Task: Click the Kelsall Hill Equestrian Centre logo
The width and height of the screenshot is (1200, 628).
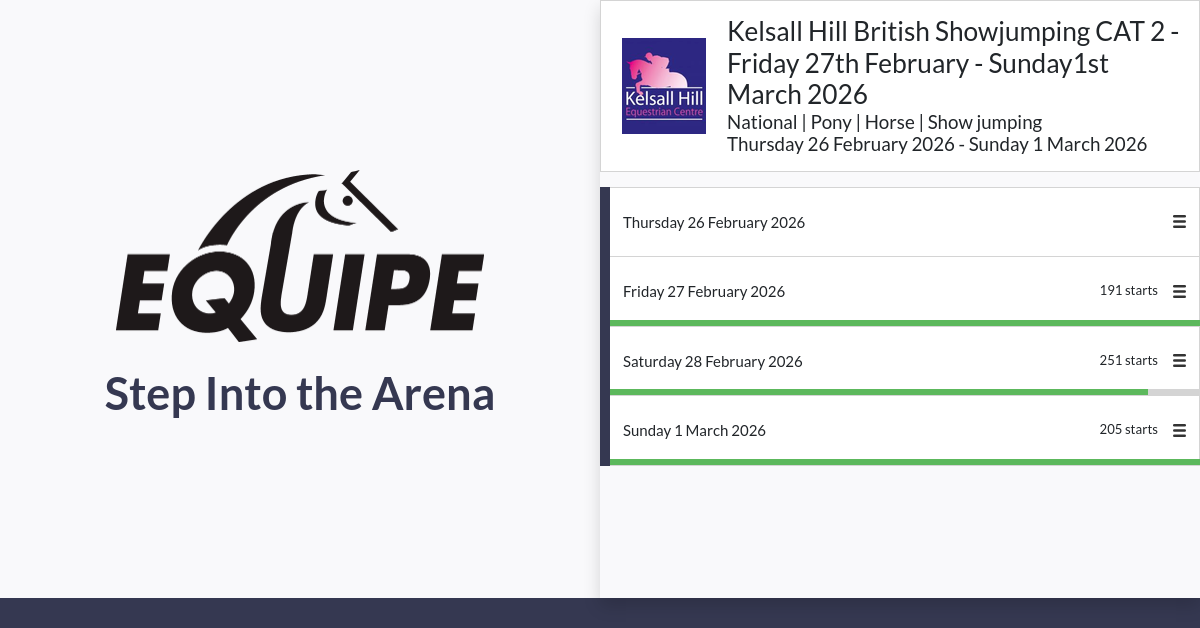Action: point(664,86)
